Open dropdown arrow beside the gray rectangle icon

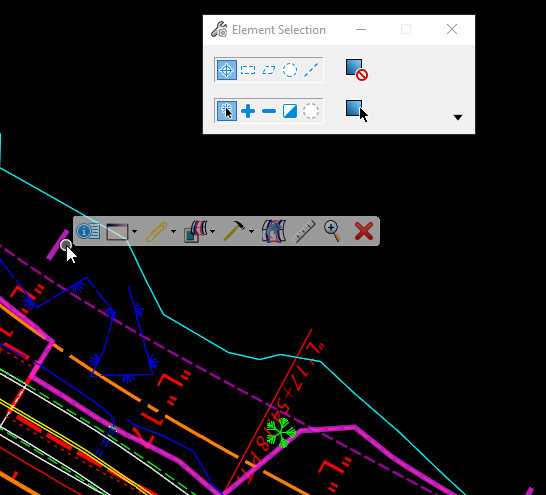pyautogui.click(x=134, y=231)
